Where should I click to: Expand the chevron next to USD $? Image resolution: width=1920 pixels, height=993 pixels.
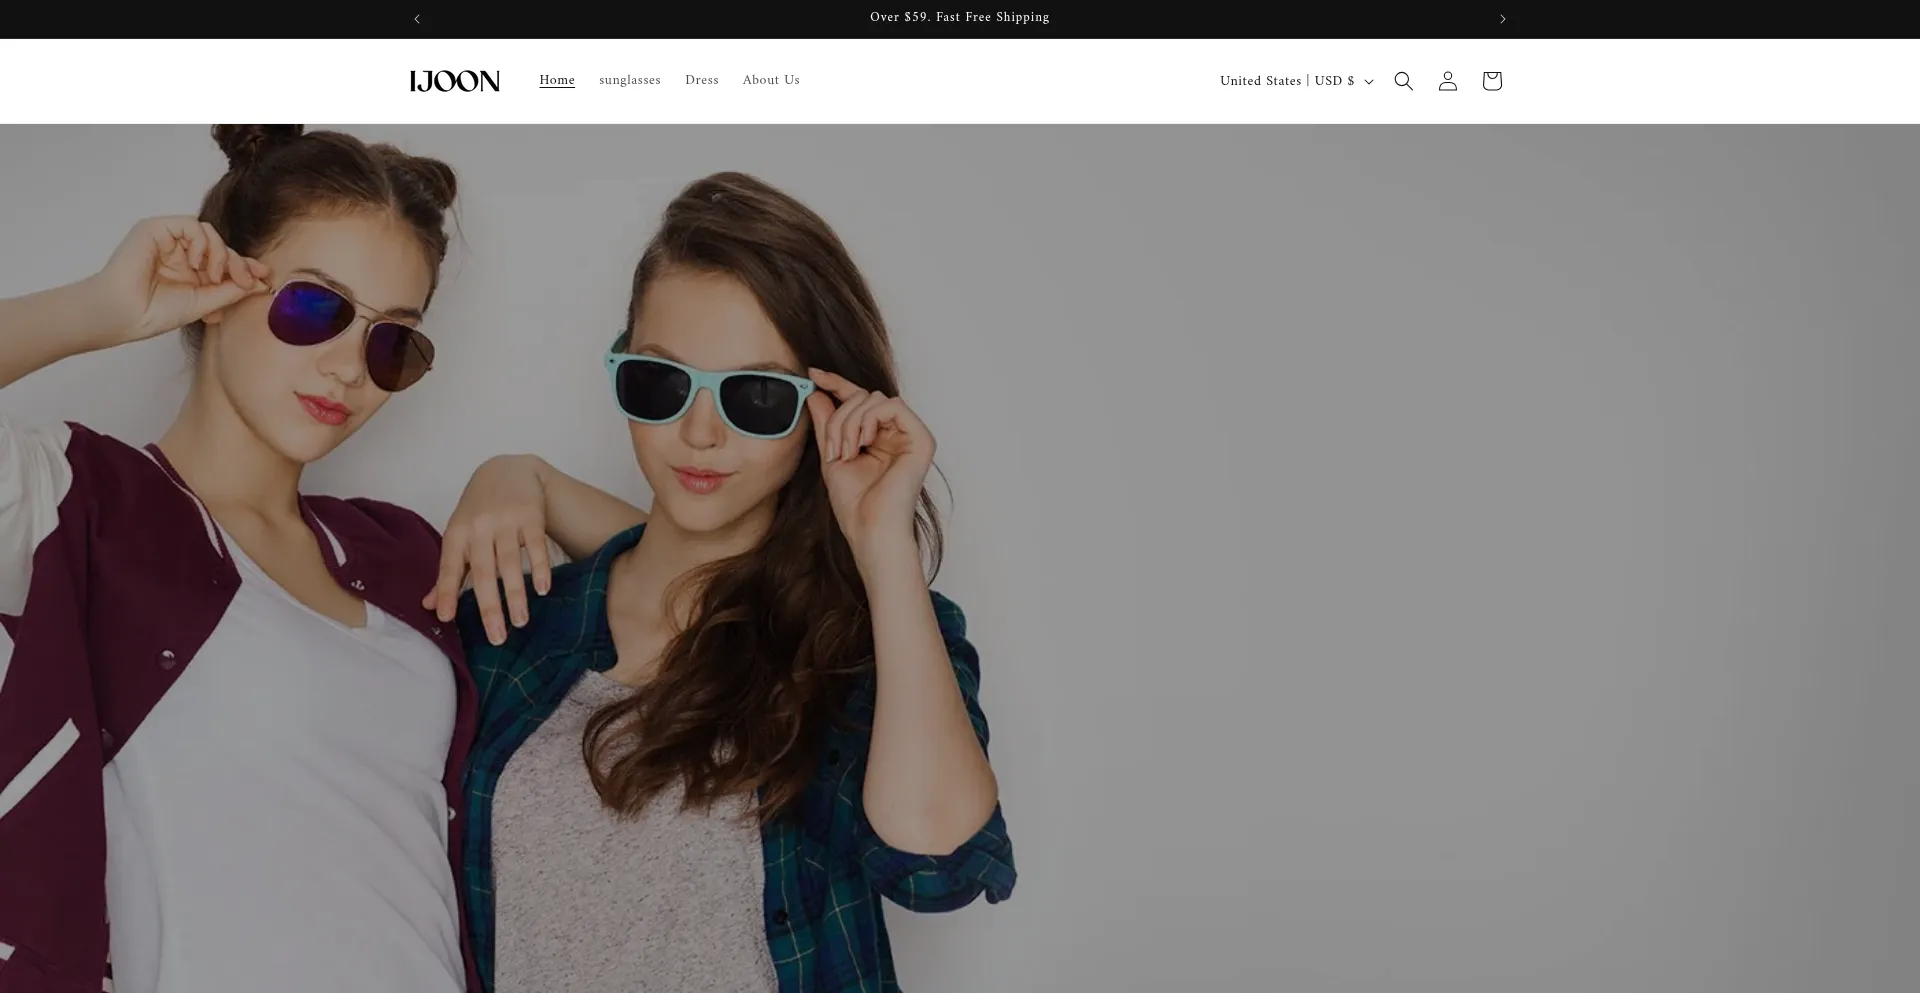pyautogui.click(x=1368, y=82)
